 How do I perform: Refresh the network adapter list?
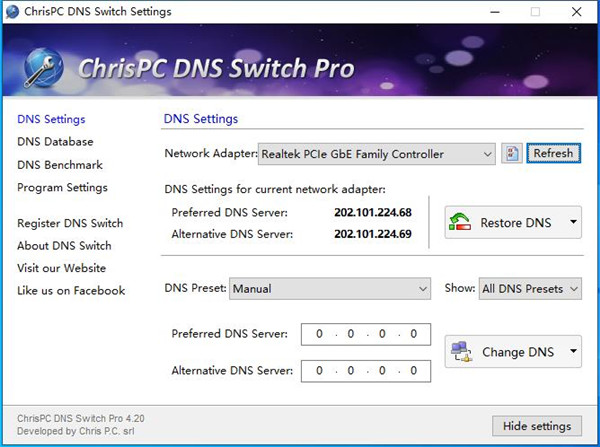coord(553,153)
